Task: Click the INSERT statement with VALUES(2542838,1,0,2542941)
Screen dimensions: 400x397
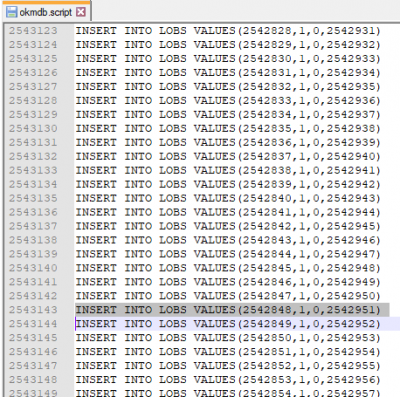Action: click(x=228, y=170)
